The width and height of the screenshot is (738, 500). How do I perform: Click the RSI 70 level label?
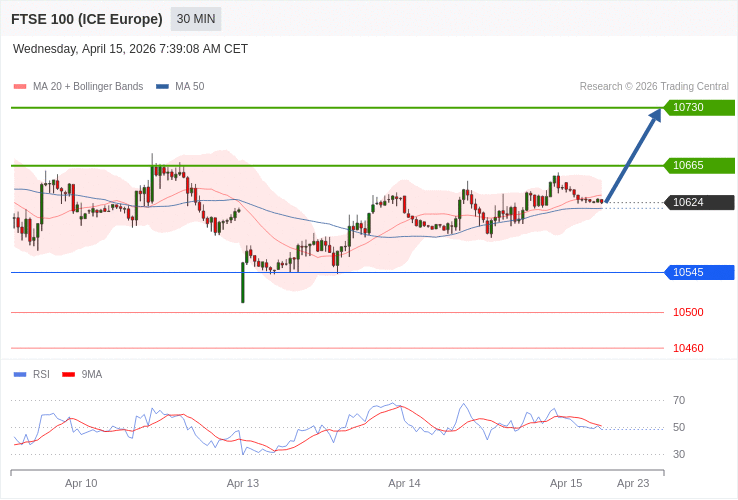point(679,401)
